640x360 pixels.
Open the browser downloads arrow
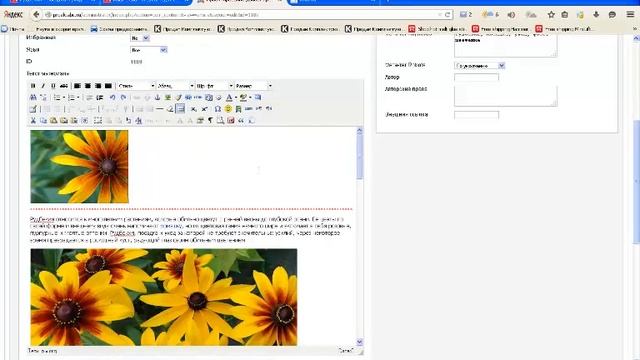pyautogui.click(x=596, y=15)
